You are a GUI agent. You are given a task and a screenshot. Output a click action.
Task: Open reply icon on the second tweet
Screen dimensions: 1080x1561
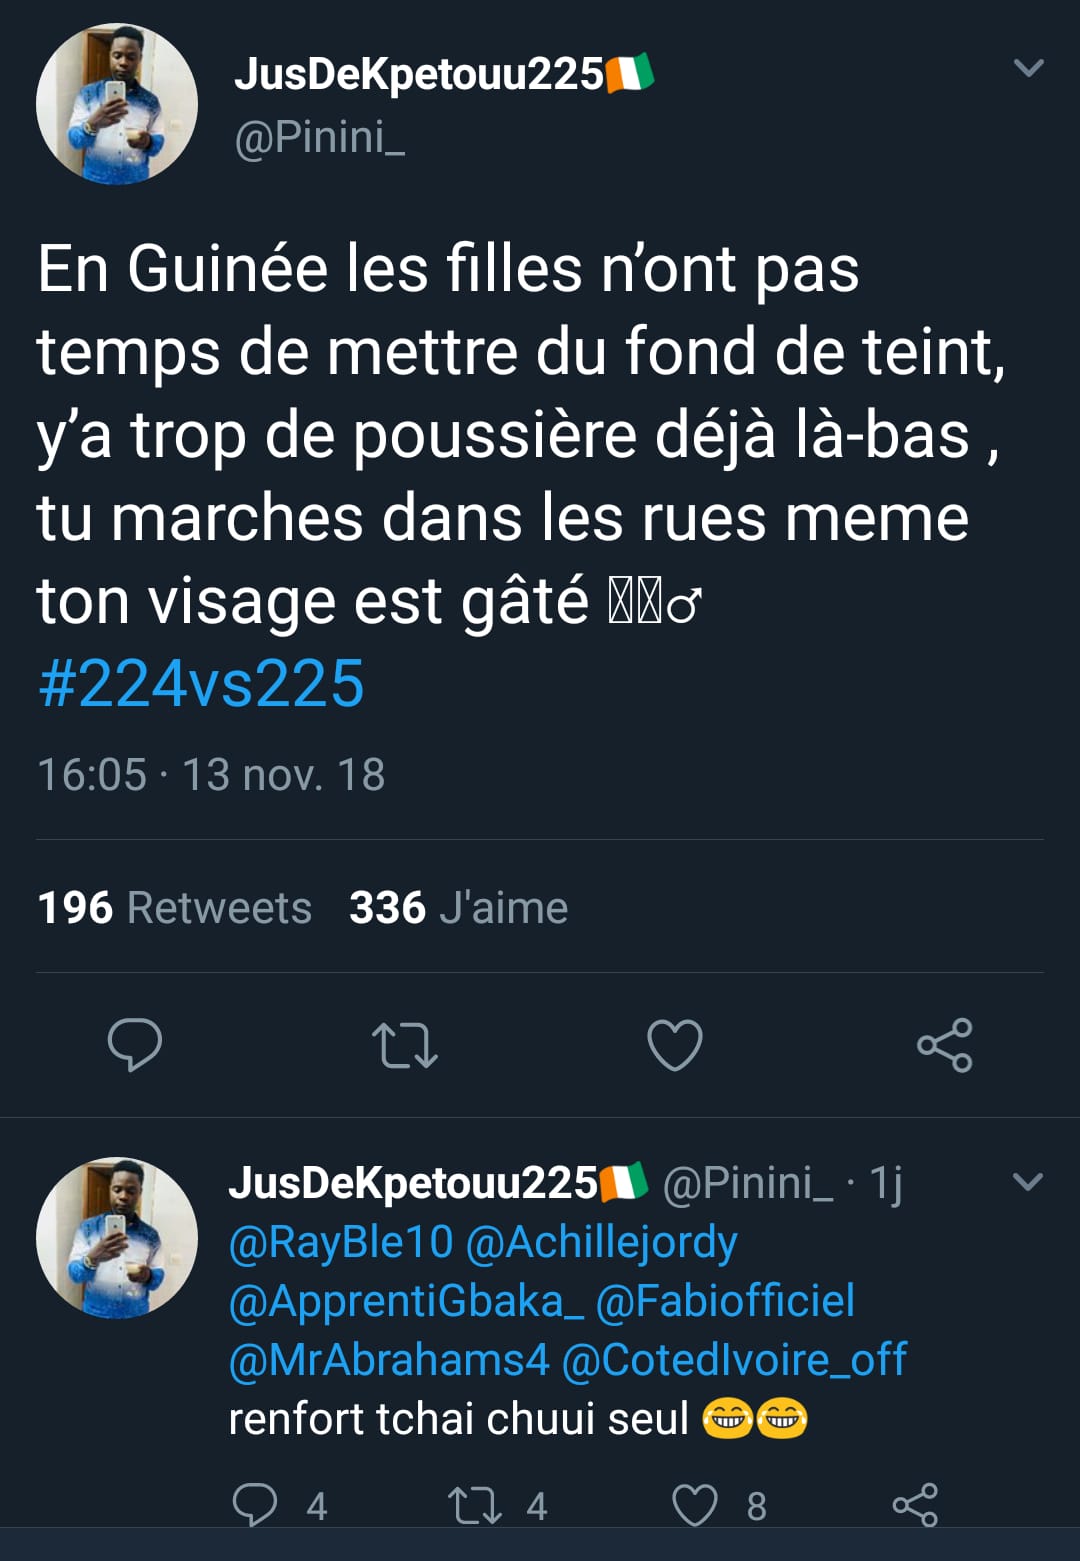[x=255, y=1505]
